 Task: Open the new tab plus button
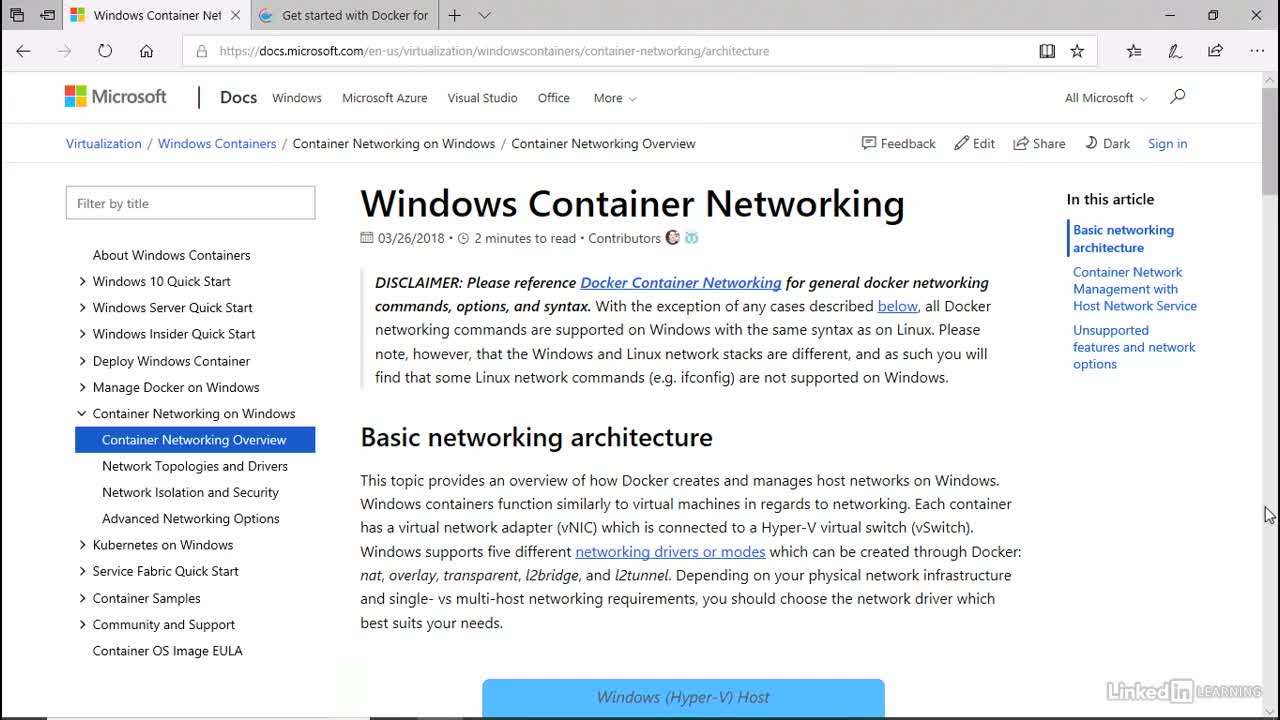[x=454, y=15]
